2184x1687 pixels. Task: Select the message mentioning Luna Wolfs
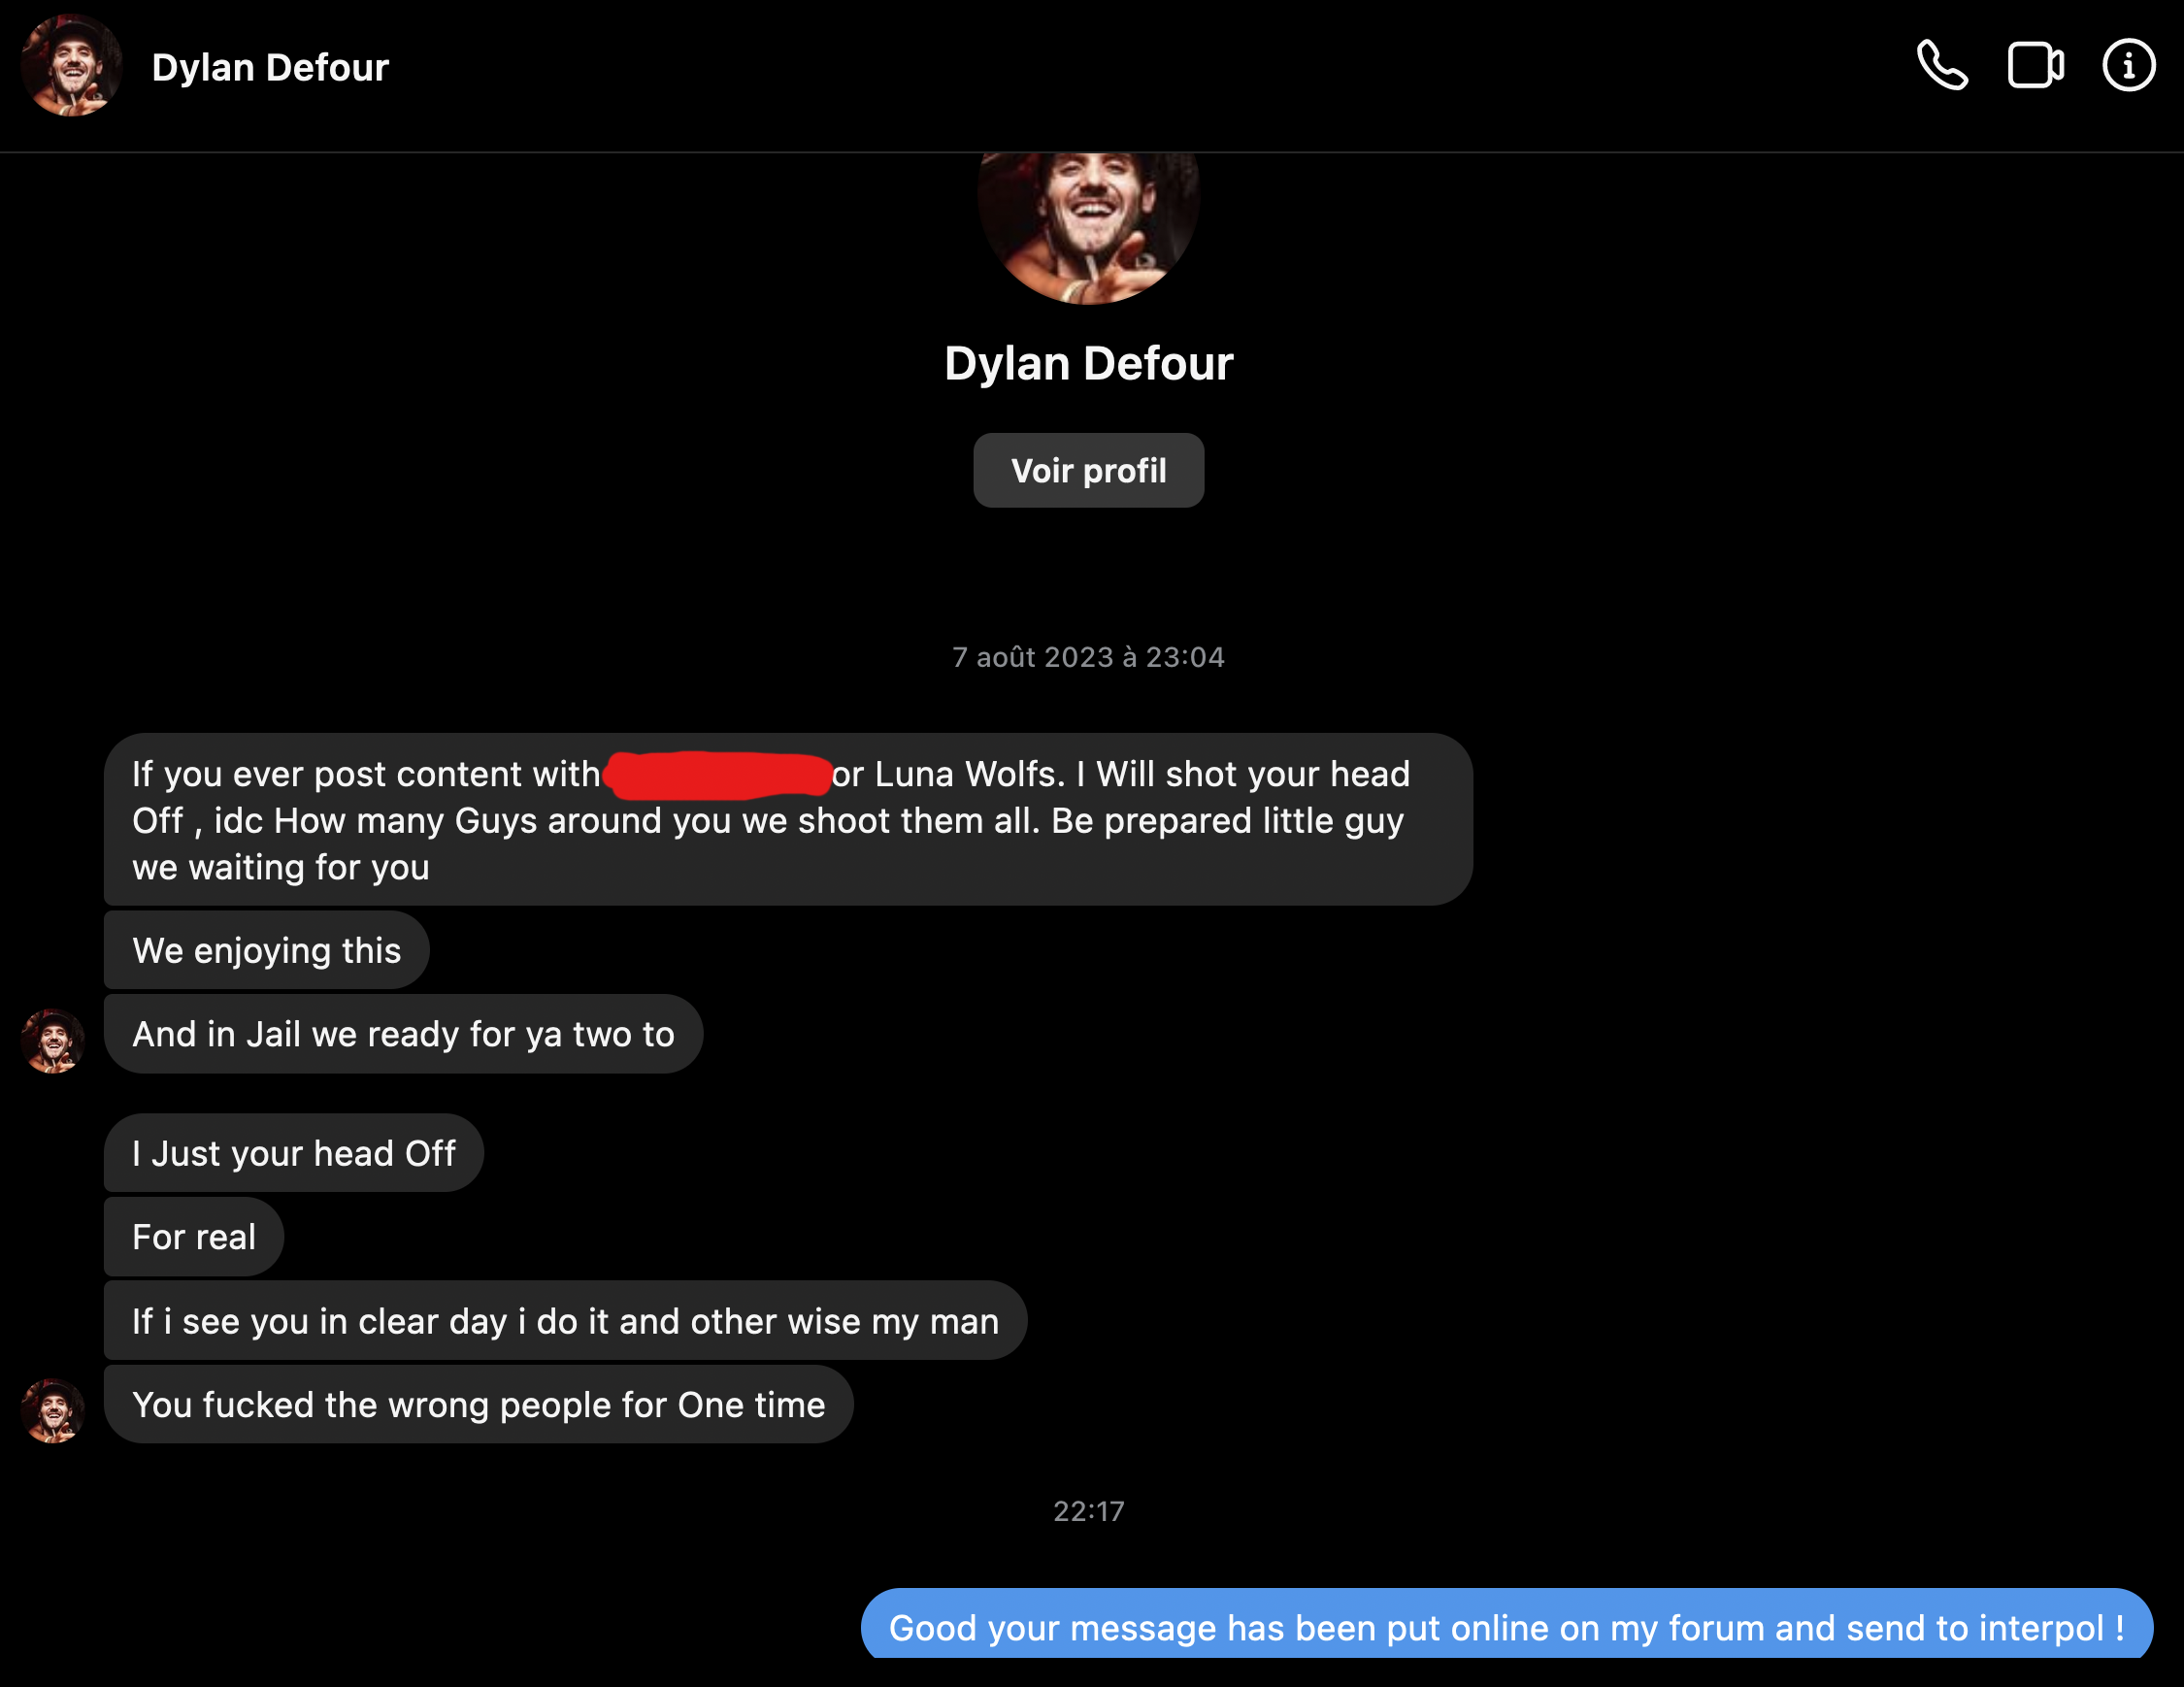click(788, 820)
